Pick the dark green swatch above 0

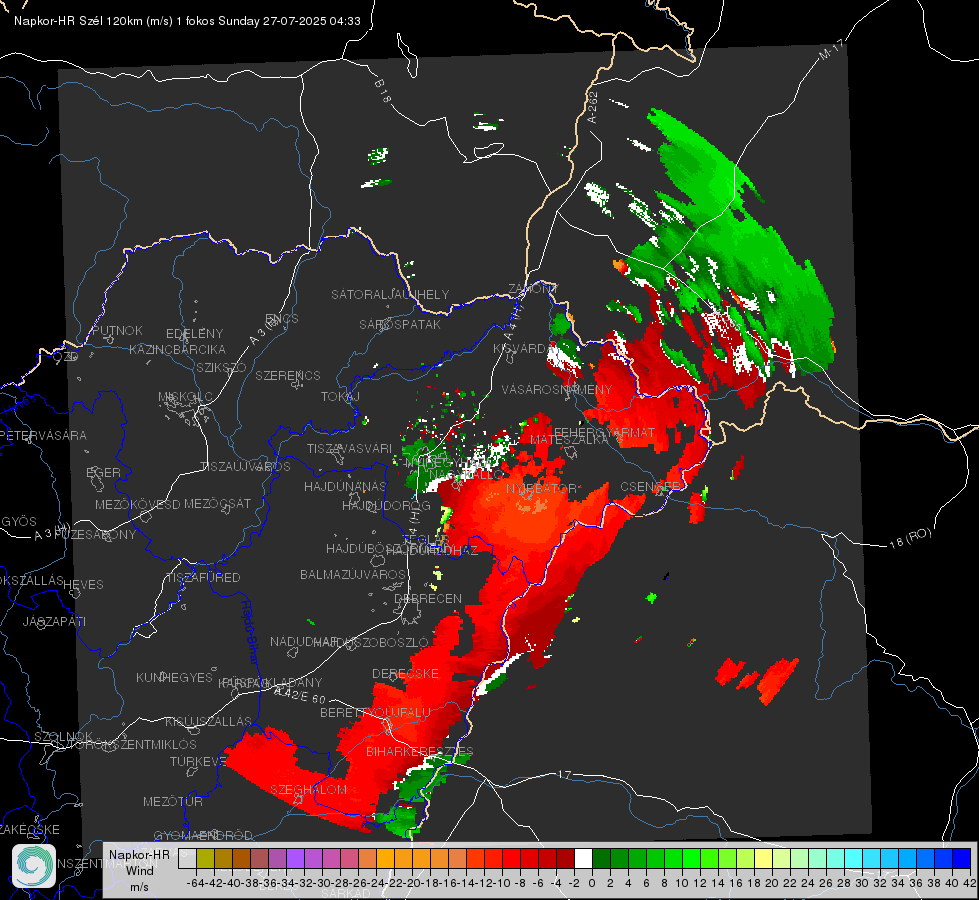601,859
